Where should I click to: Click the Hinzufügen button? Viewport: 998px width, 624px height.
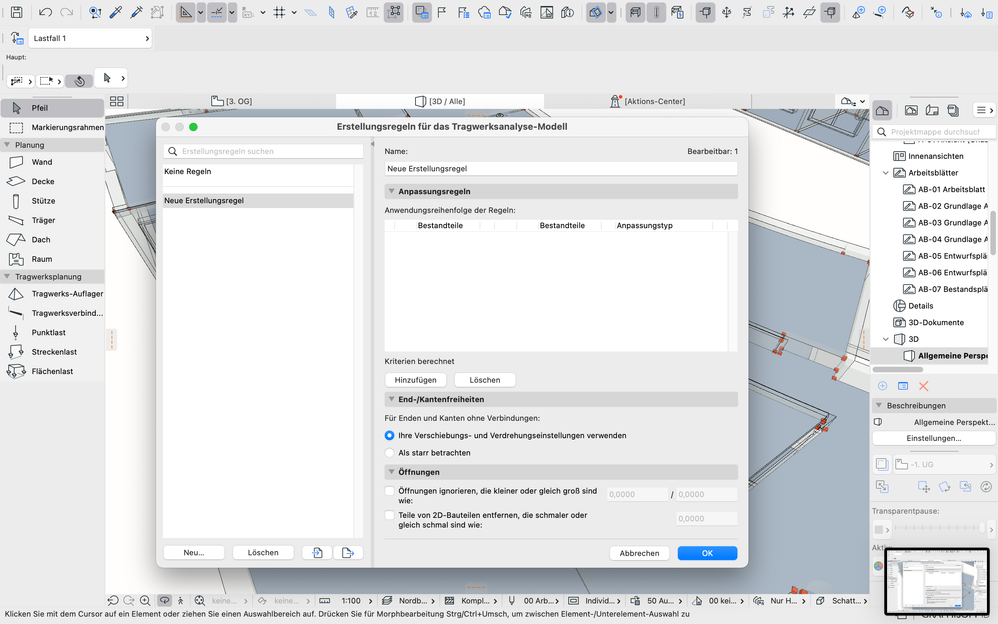click(415, 380)
